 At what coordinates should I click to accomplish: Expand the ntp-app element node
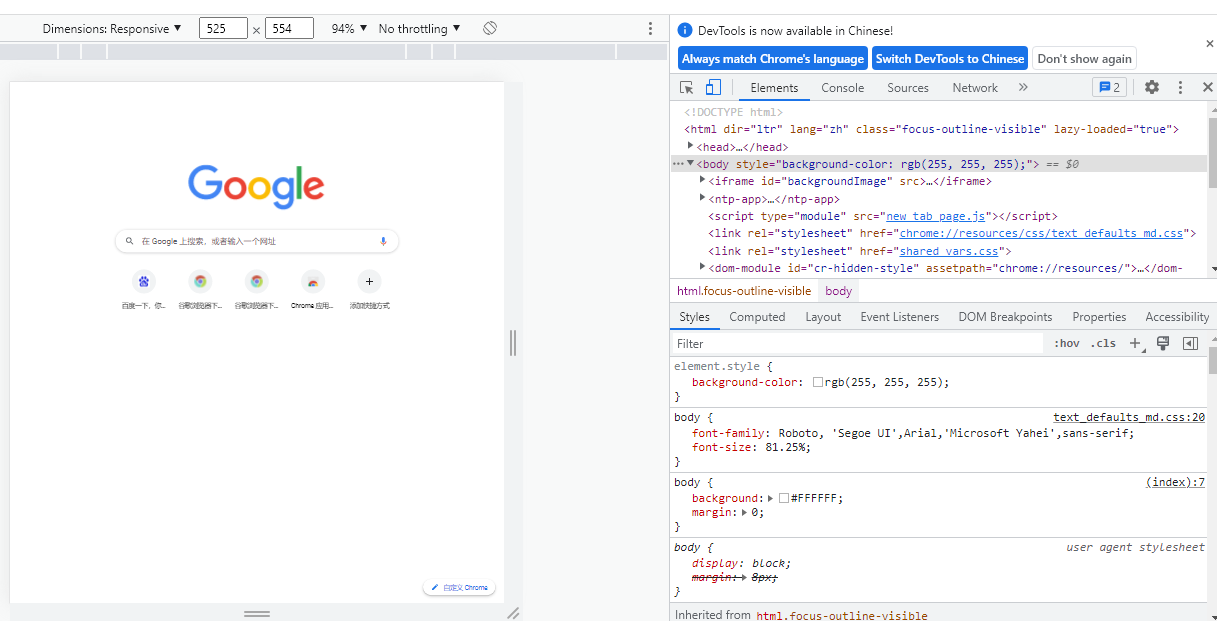(x=702, y=198)
